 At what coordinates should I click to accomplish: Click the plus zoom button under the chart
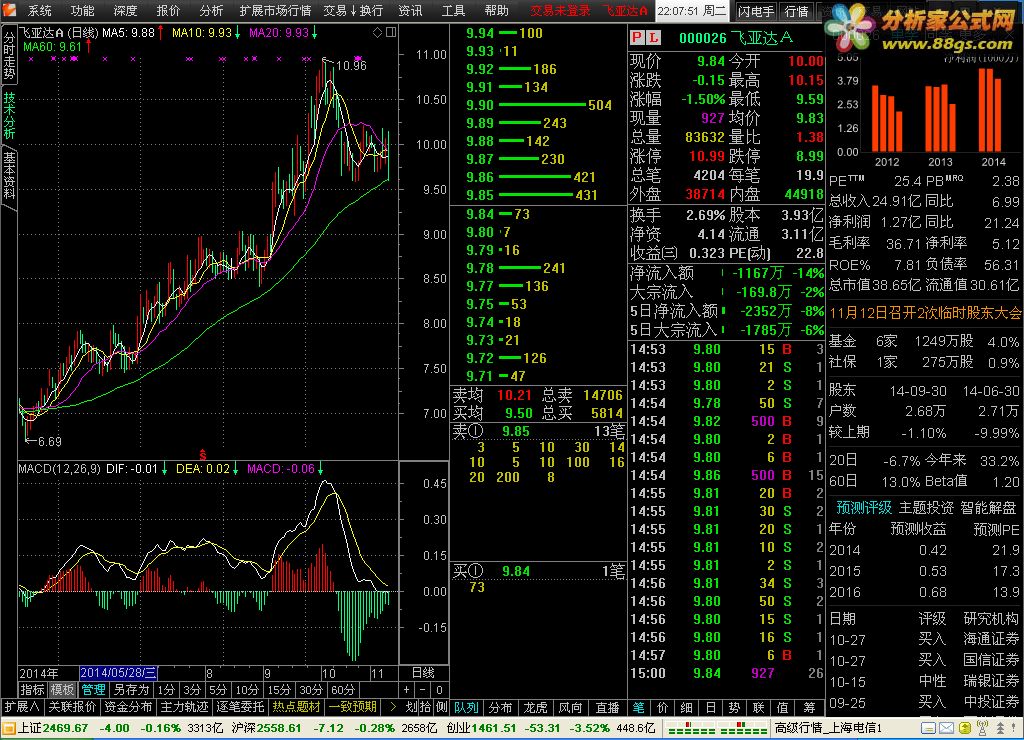coord(407,690)
